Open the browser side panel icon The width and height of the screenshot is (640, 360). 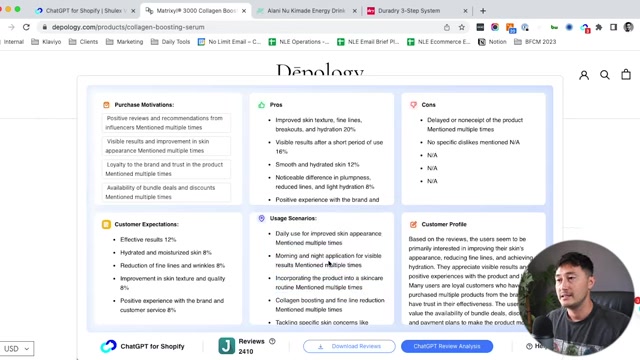tap(613, 27)
